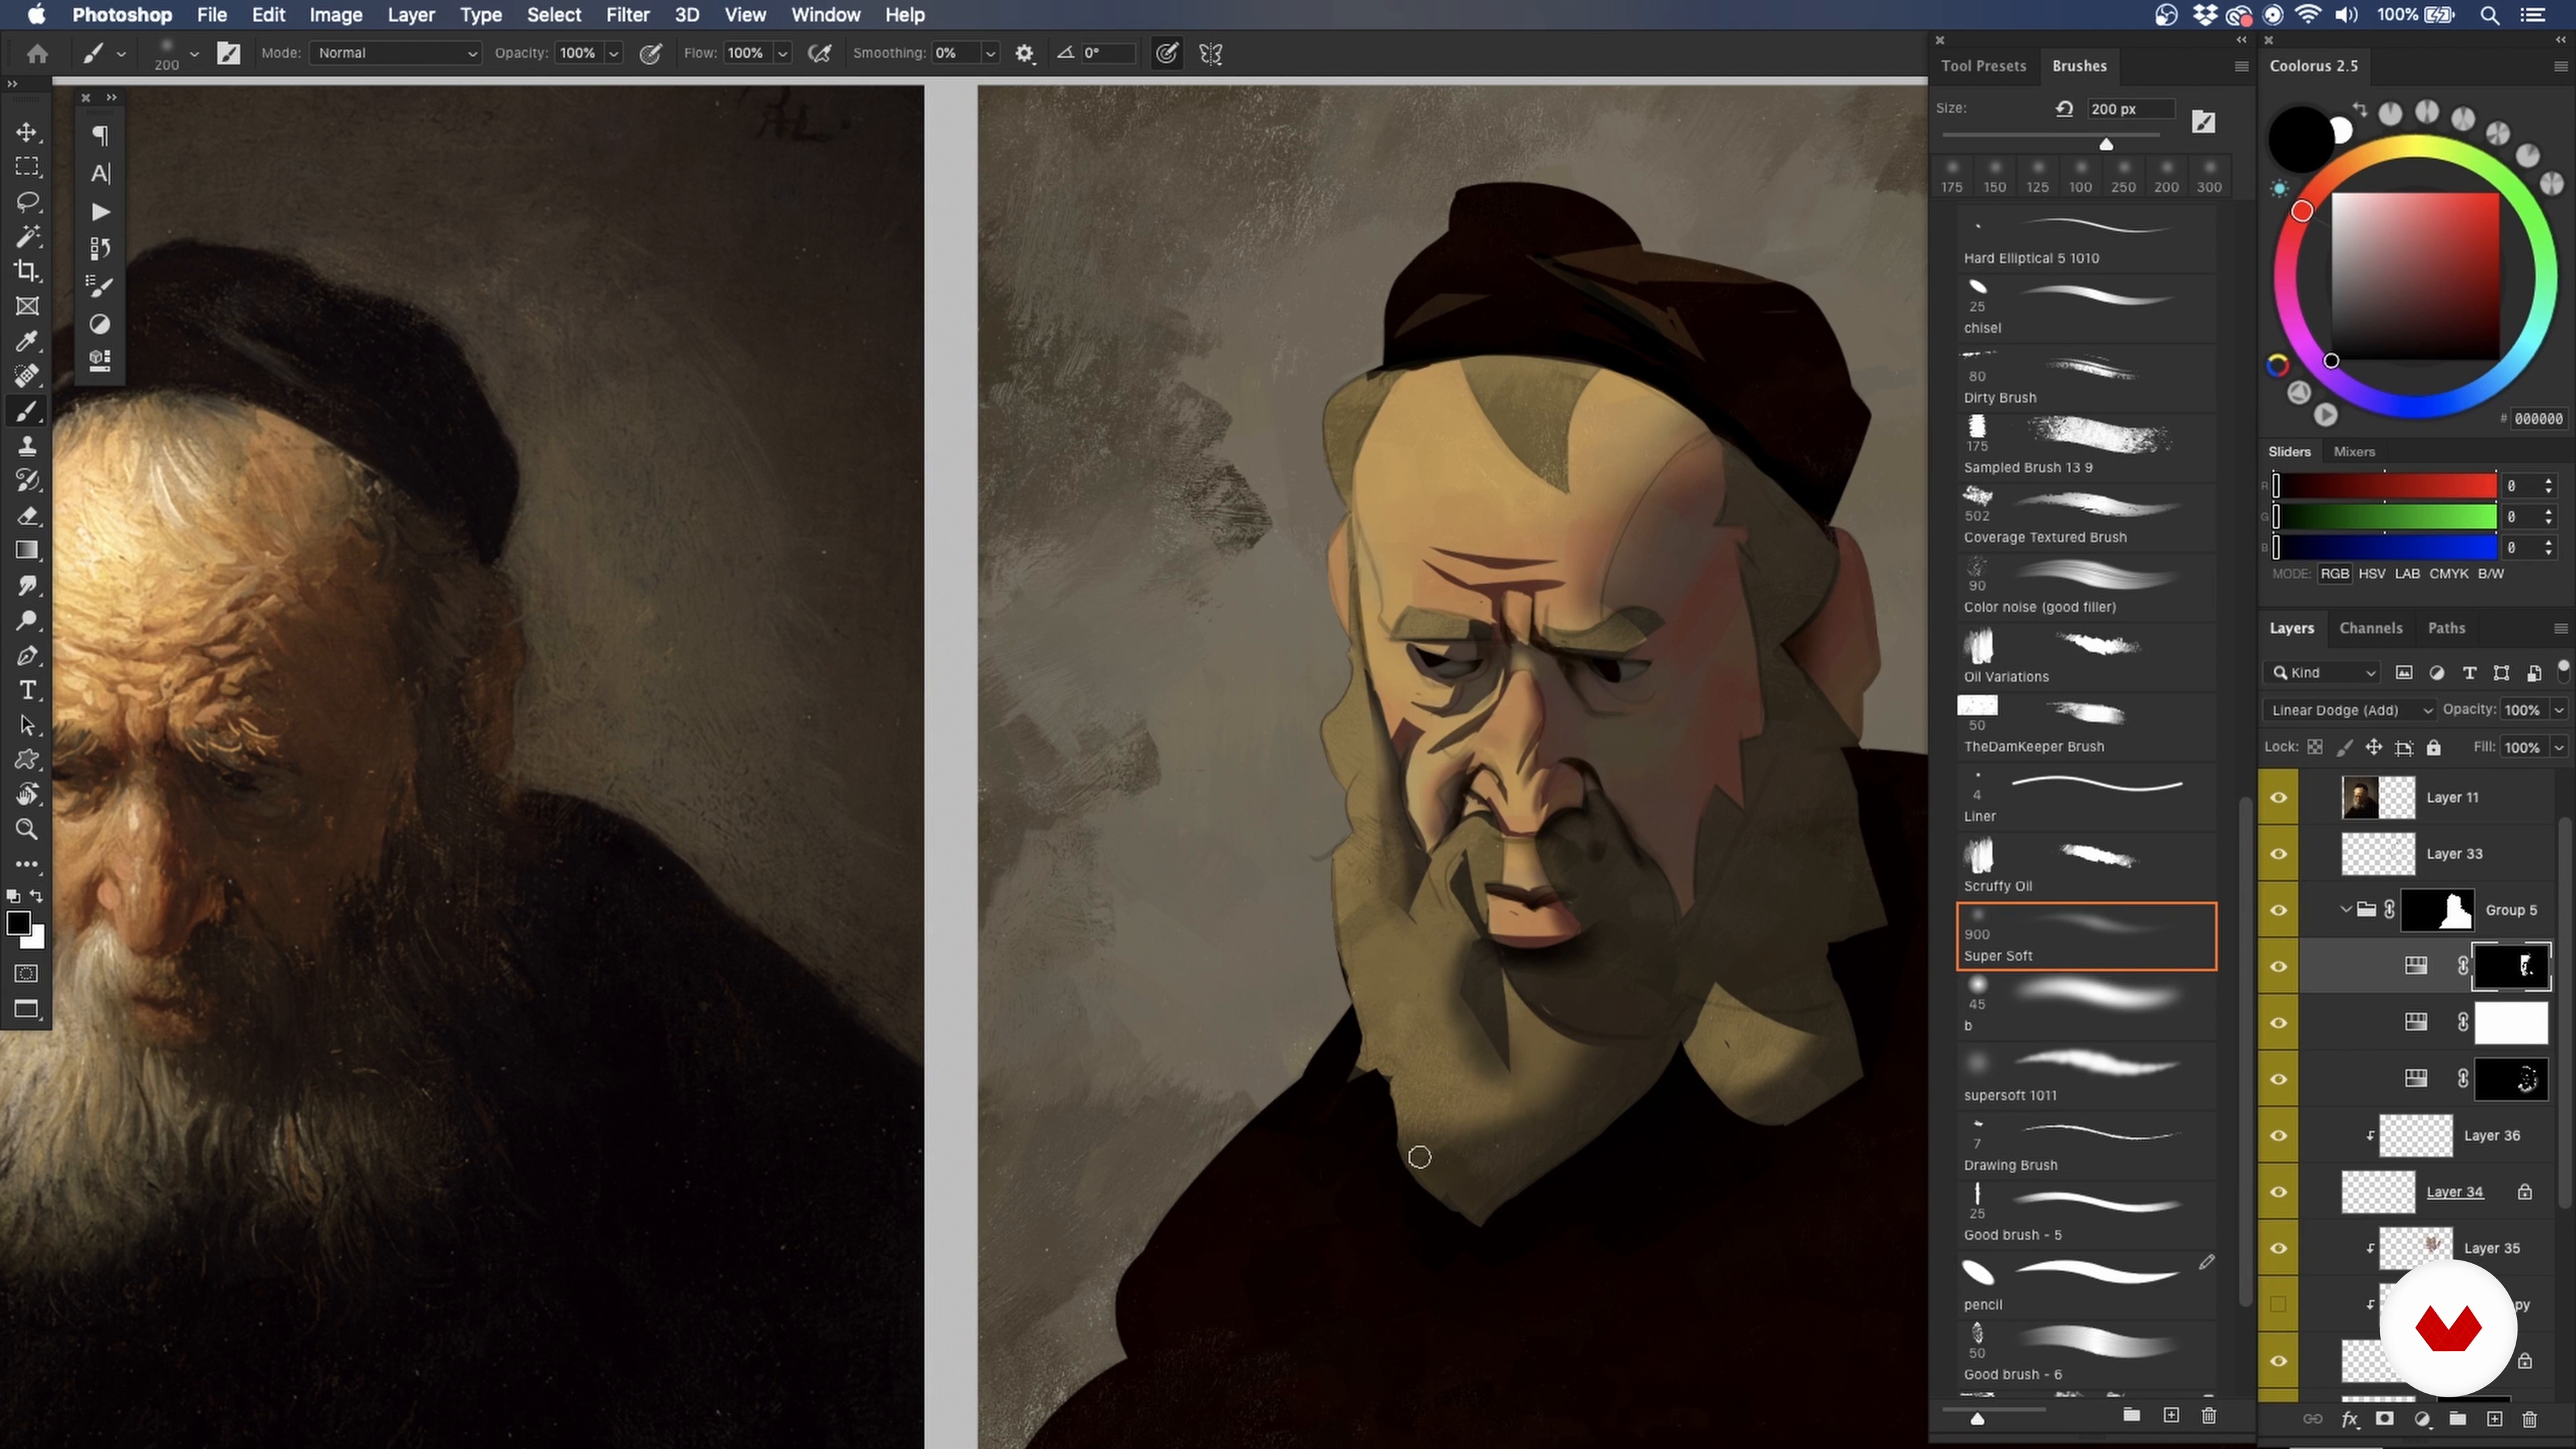Click the foreground color swatch in toolbar
The image size is (2576, 1449).
pos(18,923)
